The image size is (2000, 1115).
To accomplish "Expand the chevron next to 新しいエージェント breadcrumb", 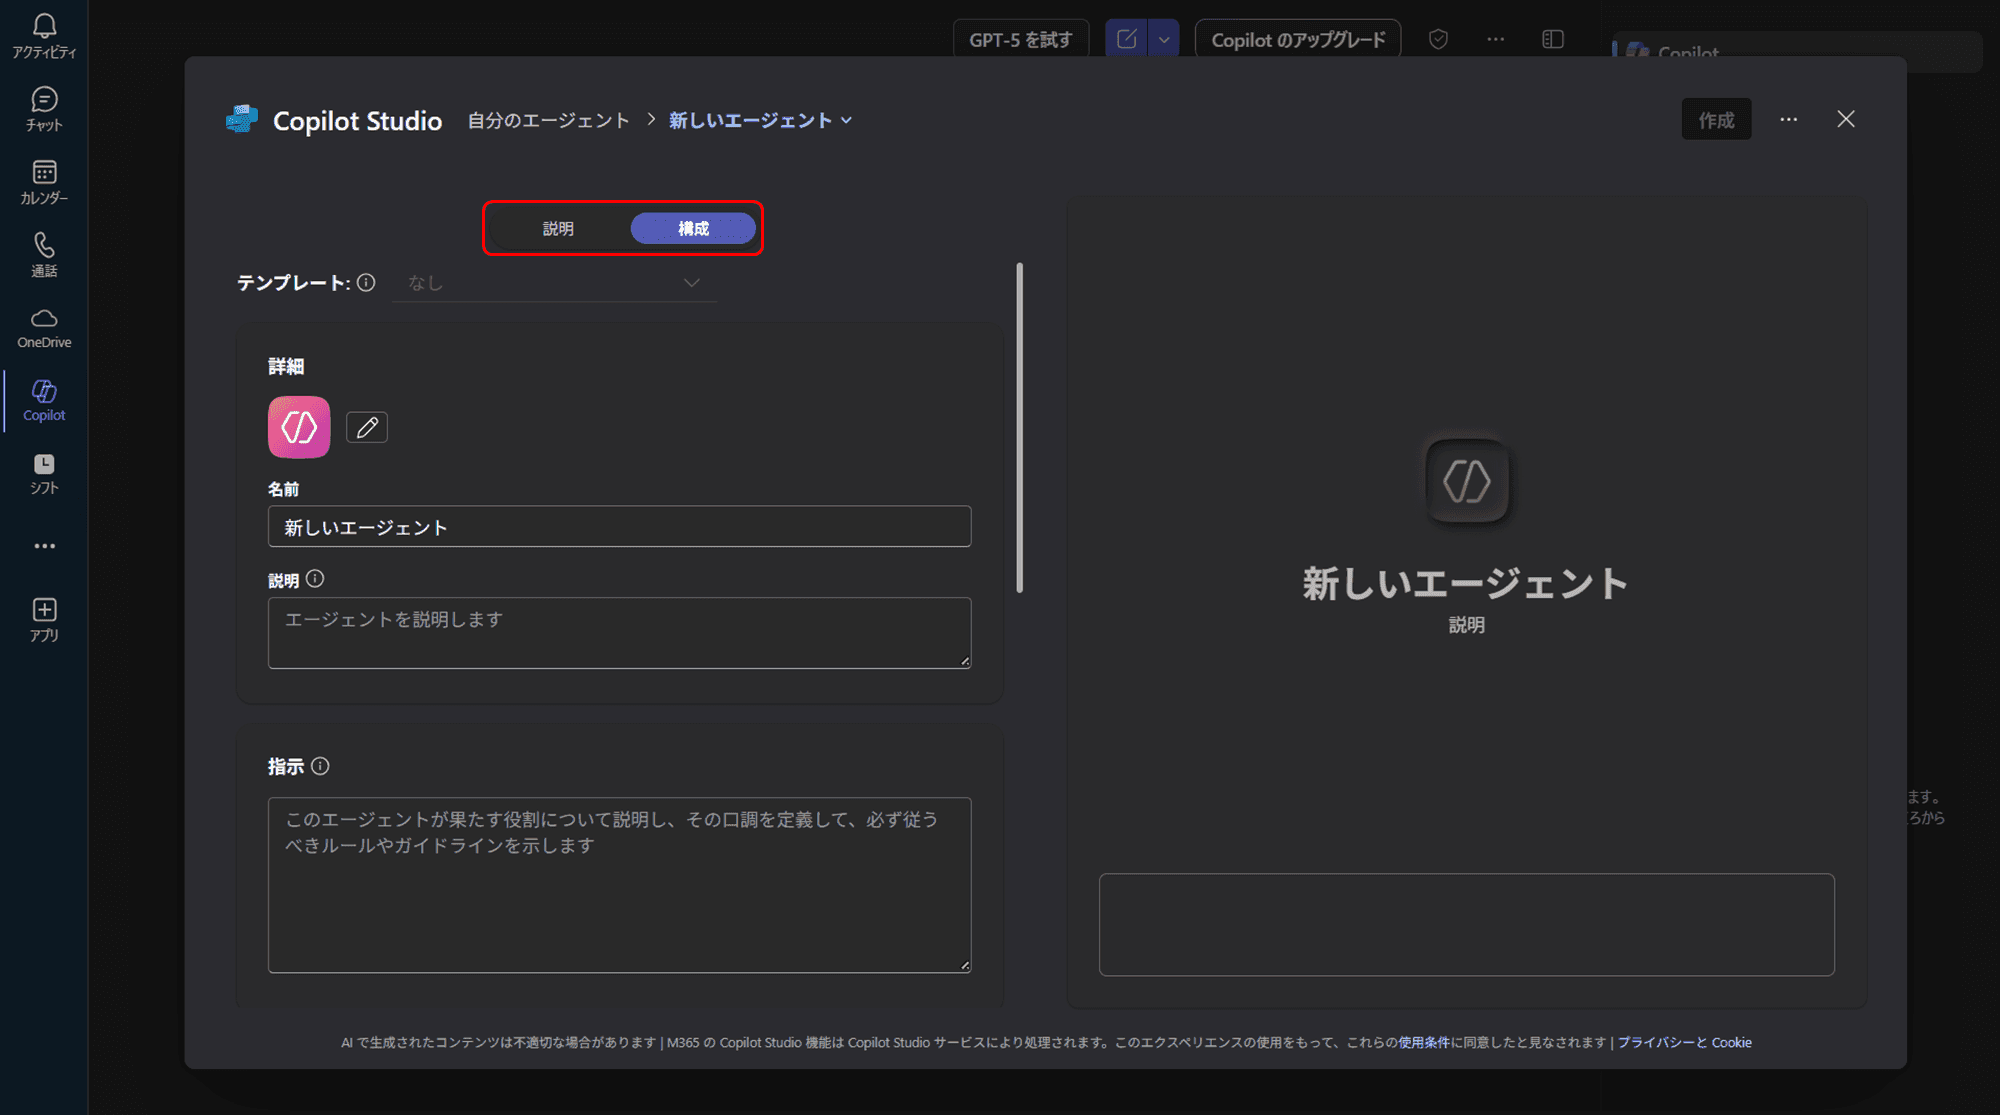I will (x=847, y=120).
